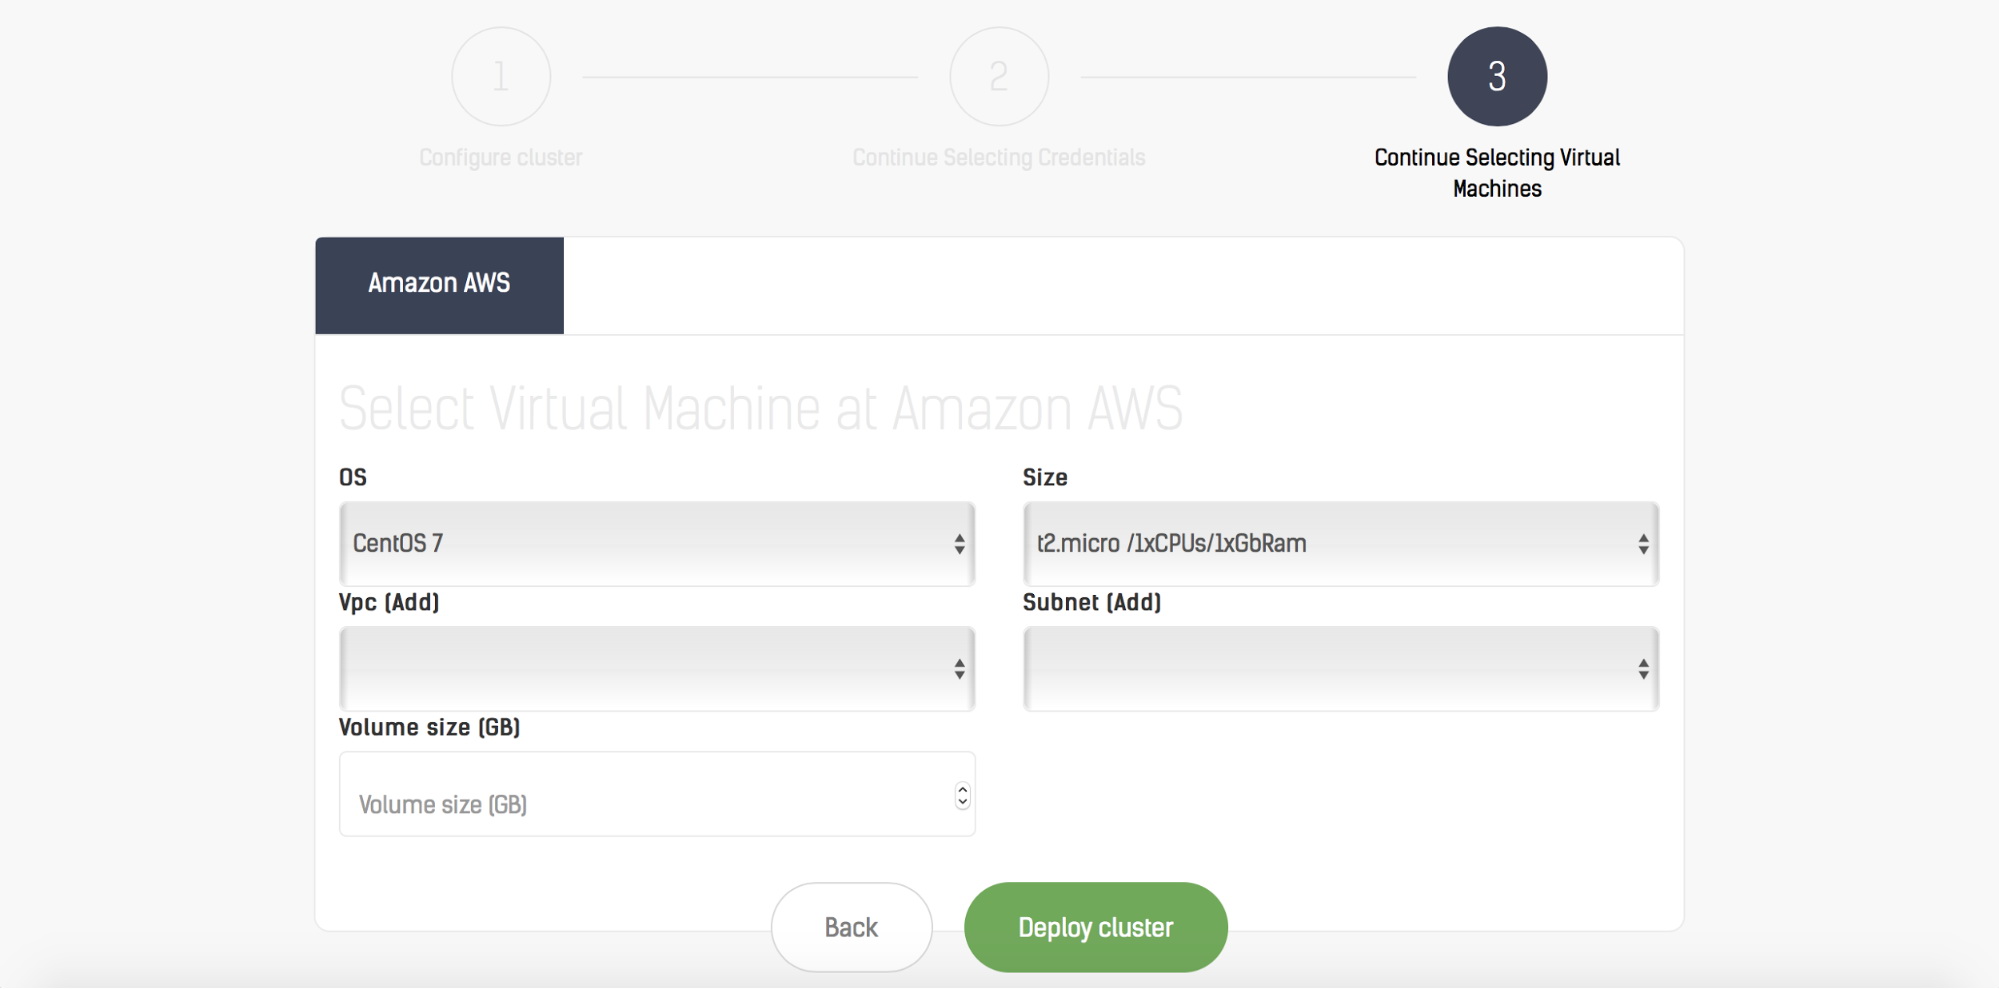Click the Deploy cluster button
1999x989 pixels.
point(1096,927)
